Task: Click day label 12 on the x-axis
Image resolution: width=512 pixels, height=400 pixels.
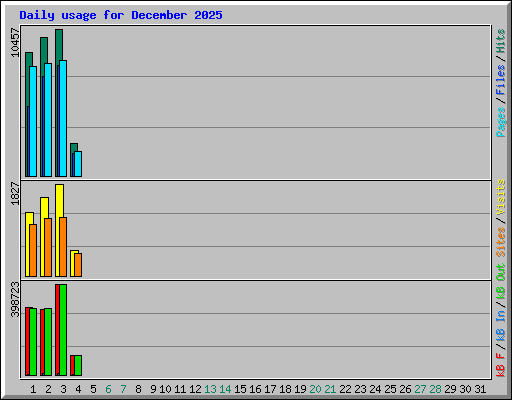Action: coord(195,389)
